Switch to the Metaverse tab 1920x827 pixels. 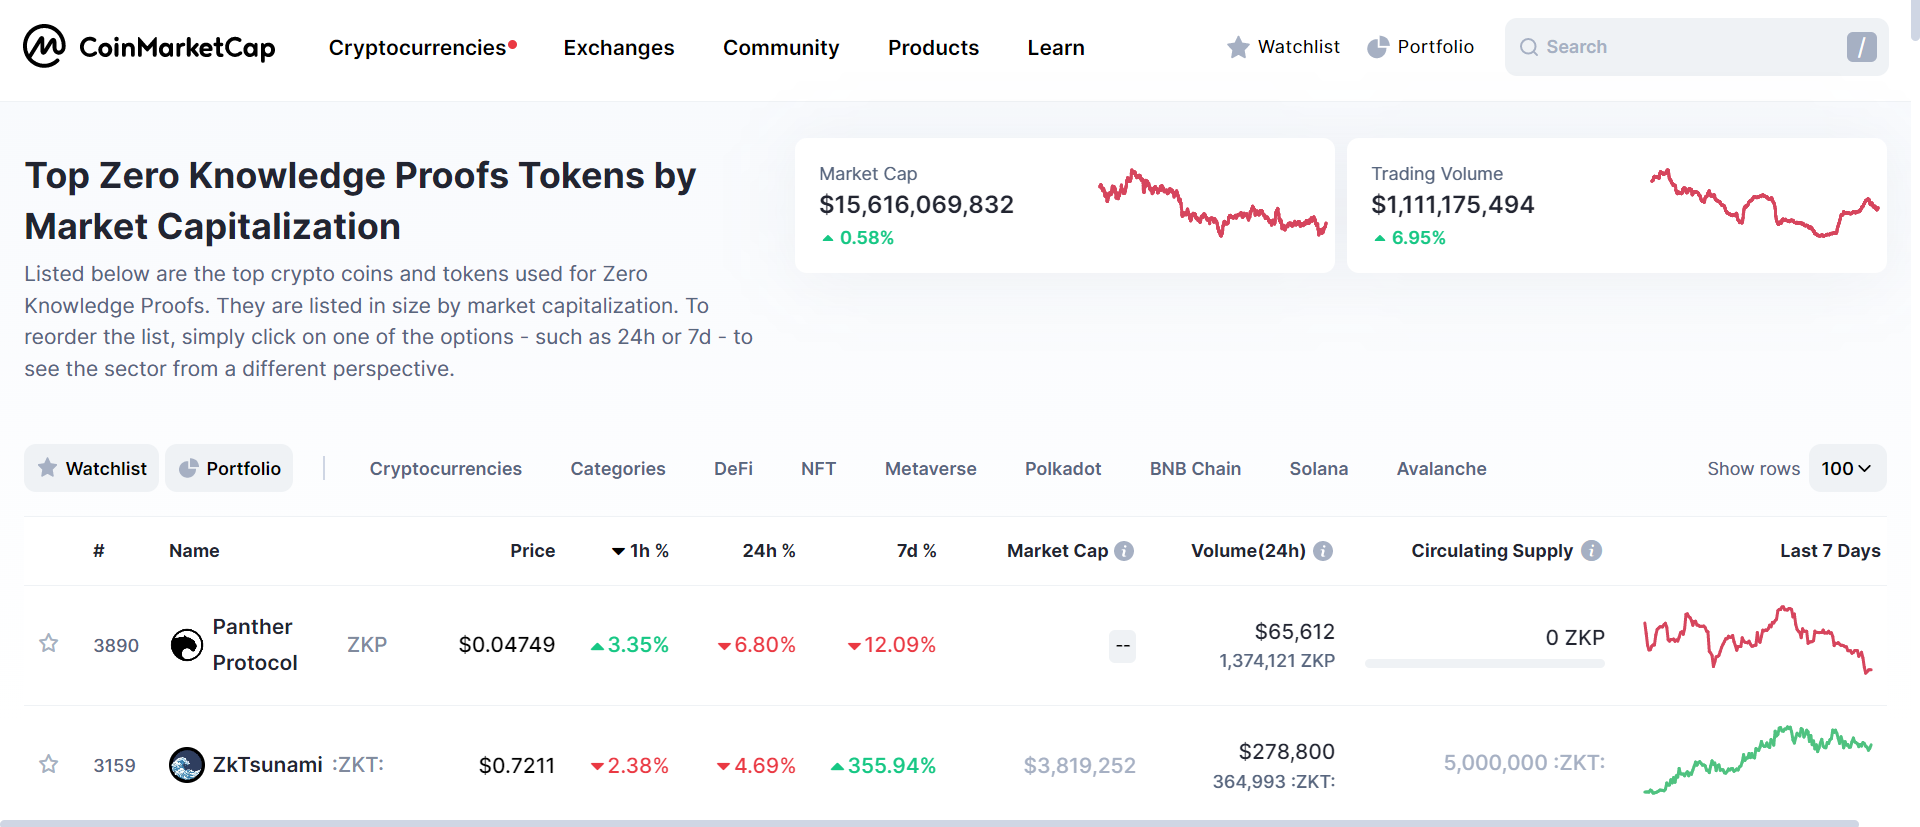coord(930,469)
